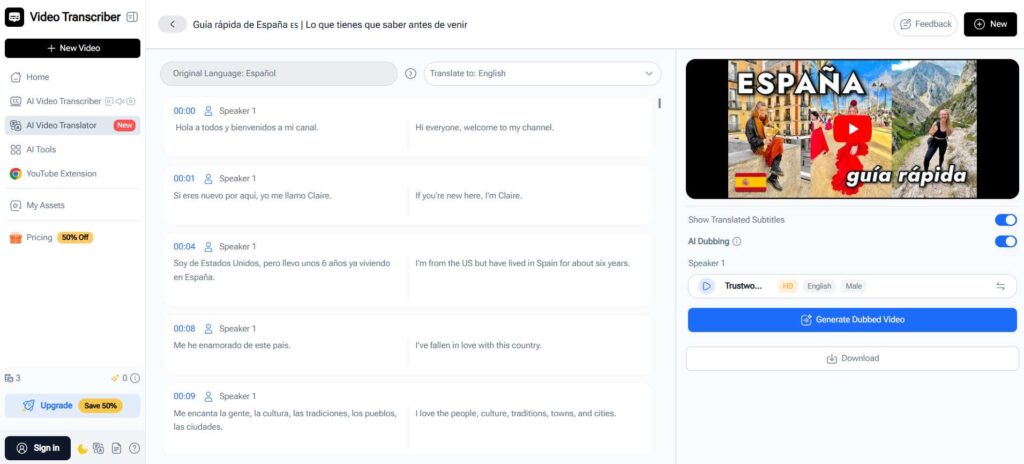Screen dimensions: 1024x464
Task: Click text 'Si eres nuevo por aquí, yo me llamo Claire.'
Action: 252,195
